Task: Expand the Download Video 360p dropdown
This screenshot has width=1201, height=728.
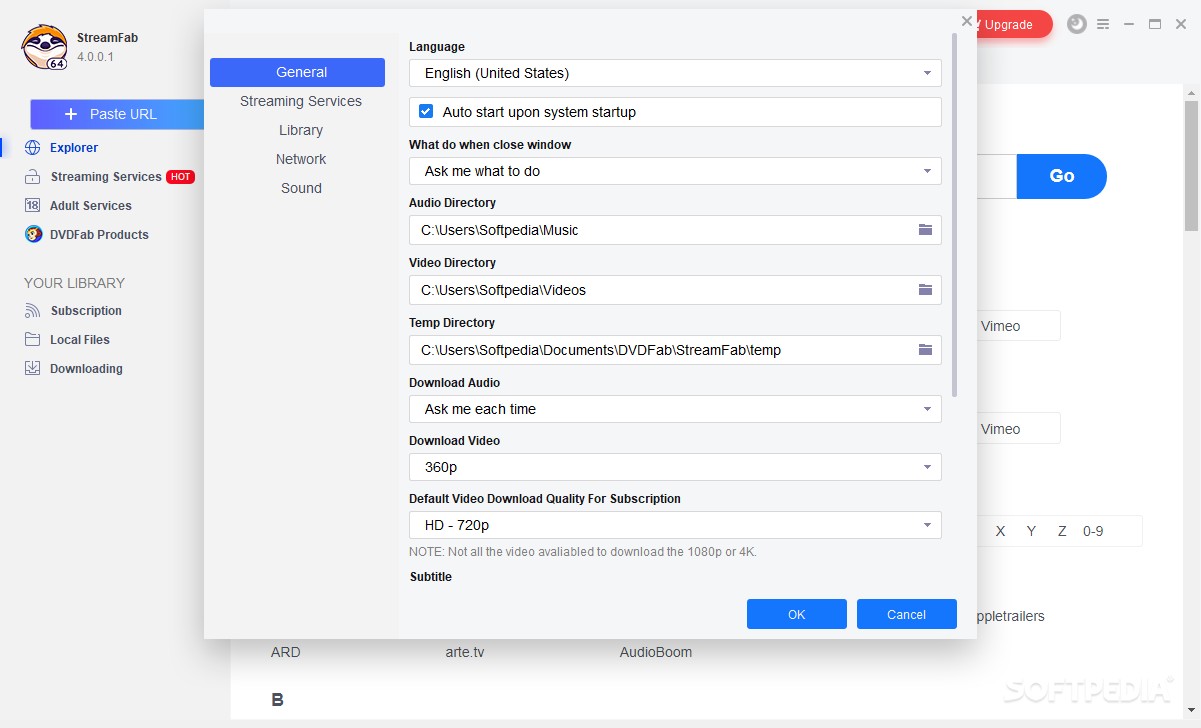Action: [x=675, y=467]
